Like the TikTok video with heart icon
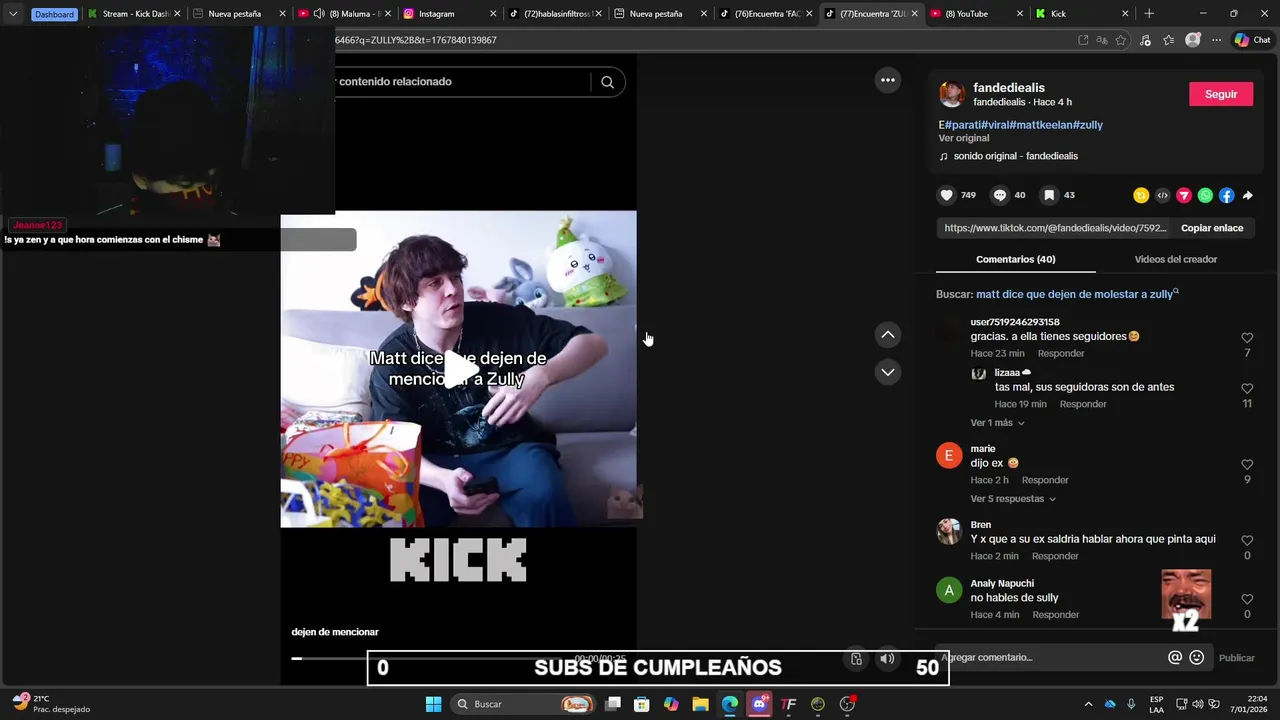Viewport: 1280px width, 720px height. [946, 195]
